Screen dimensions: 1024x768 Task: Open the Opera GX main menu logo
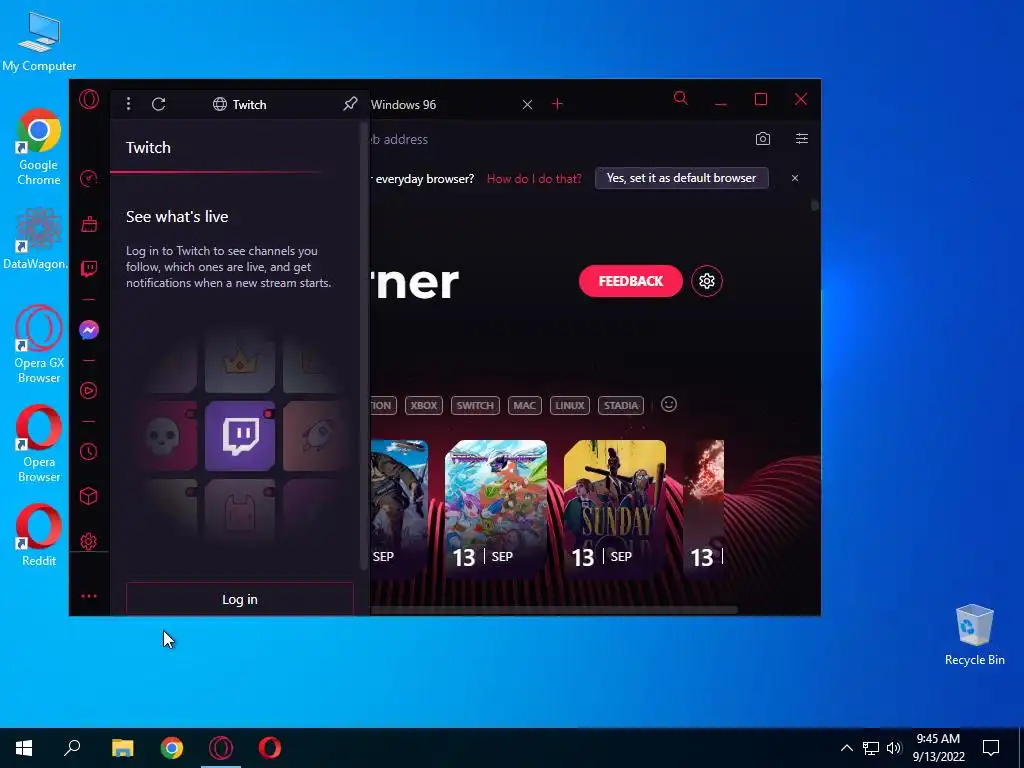[x=89, y=99]
